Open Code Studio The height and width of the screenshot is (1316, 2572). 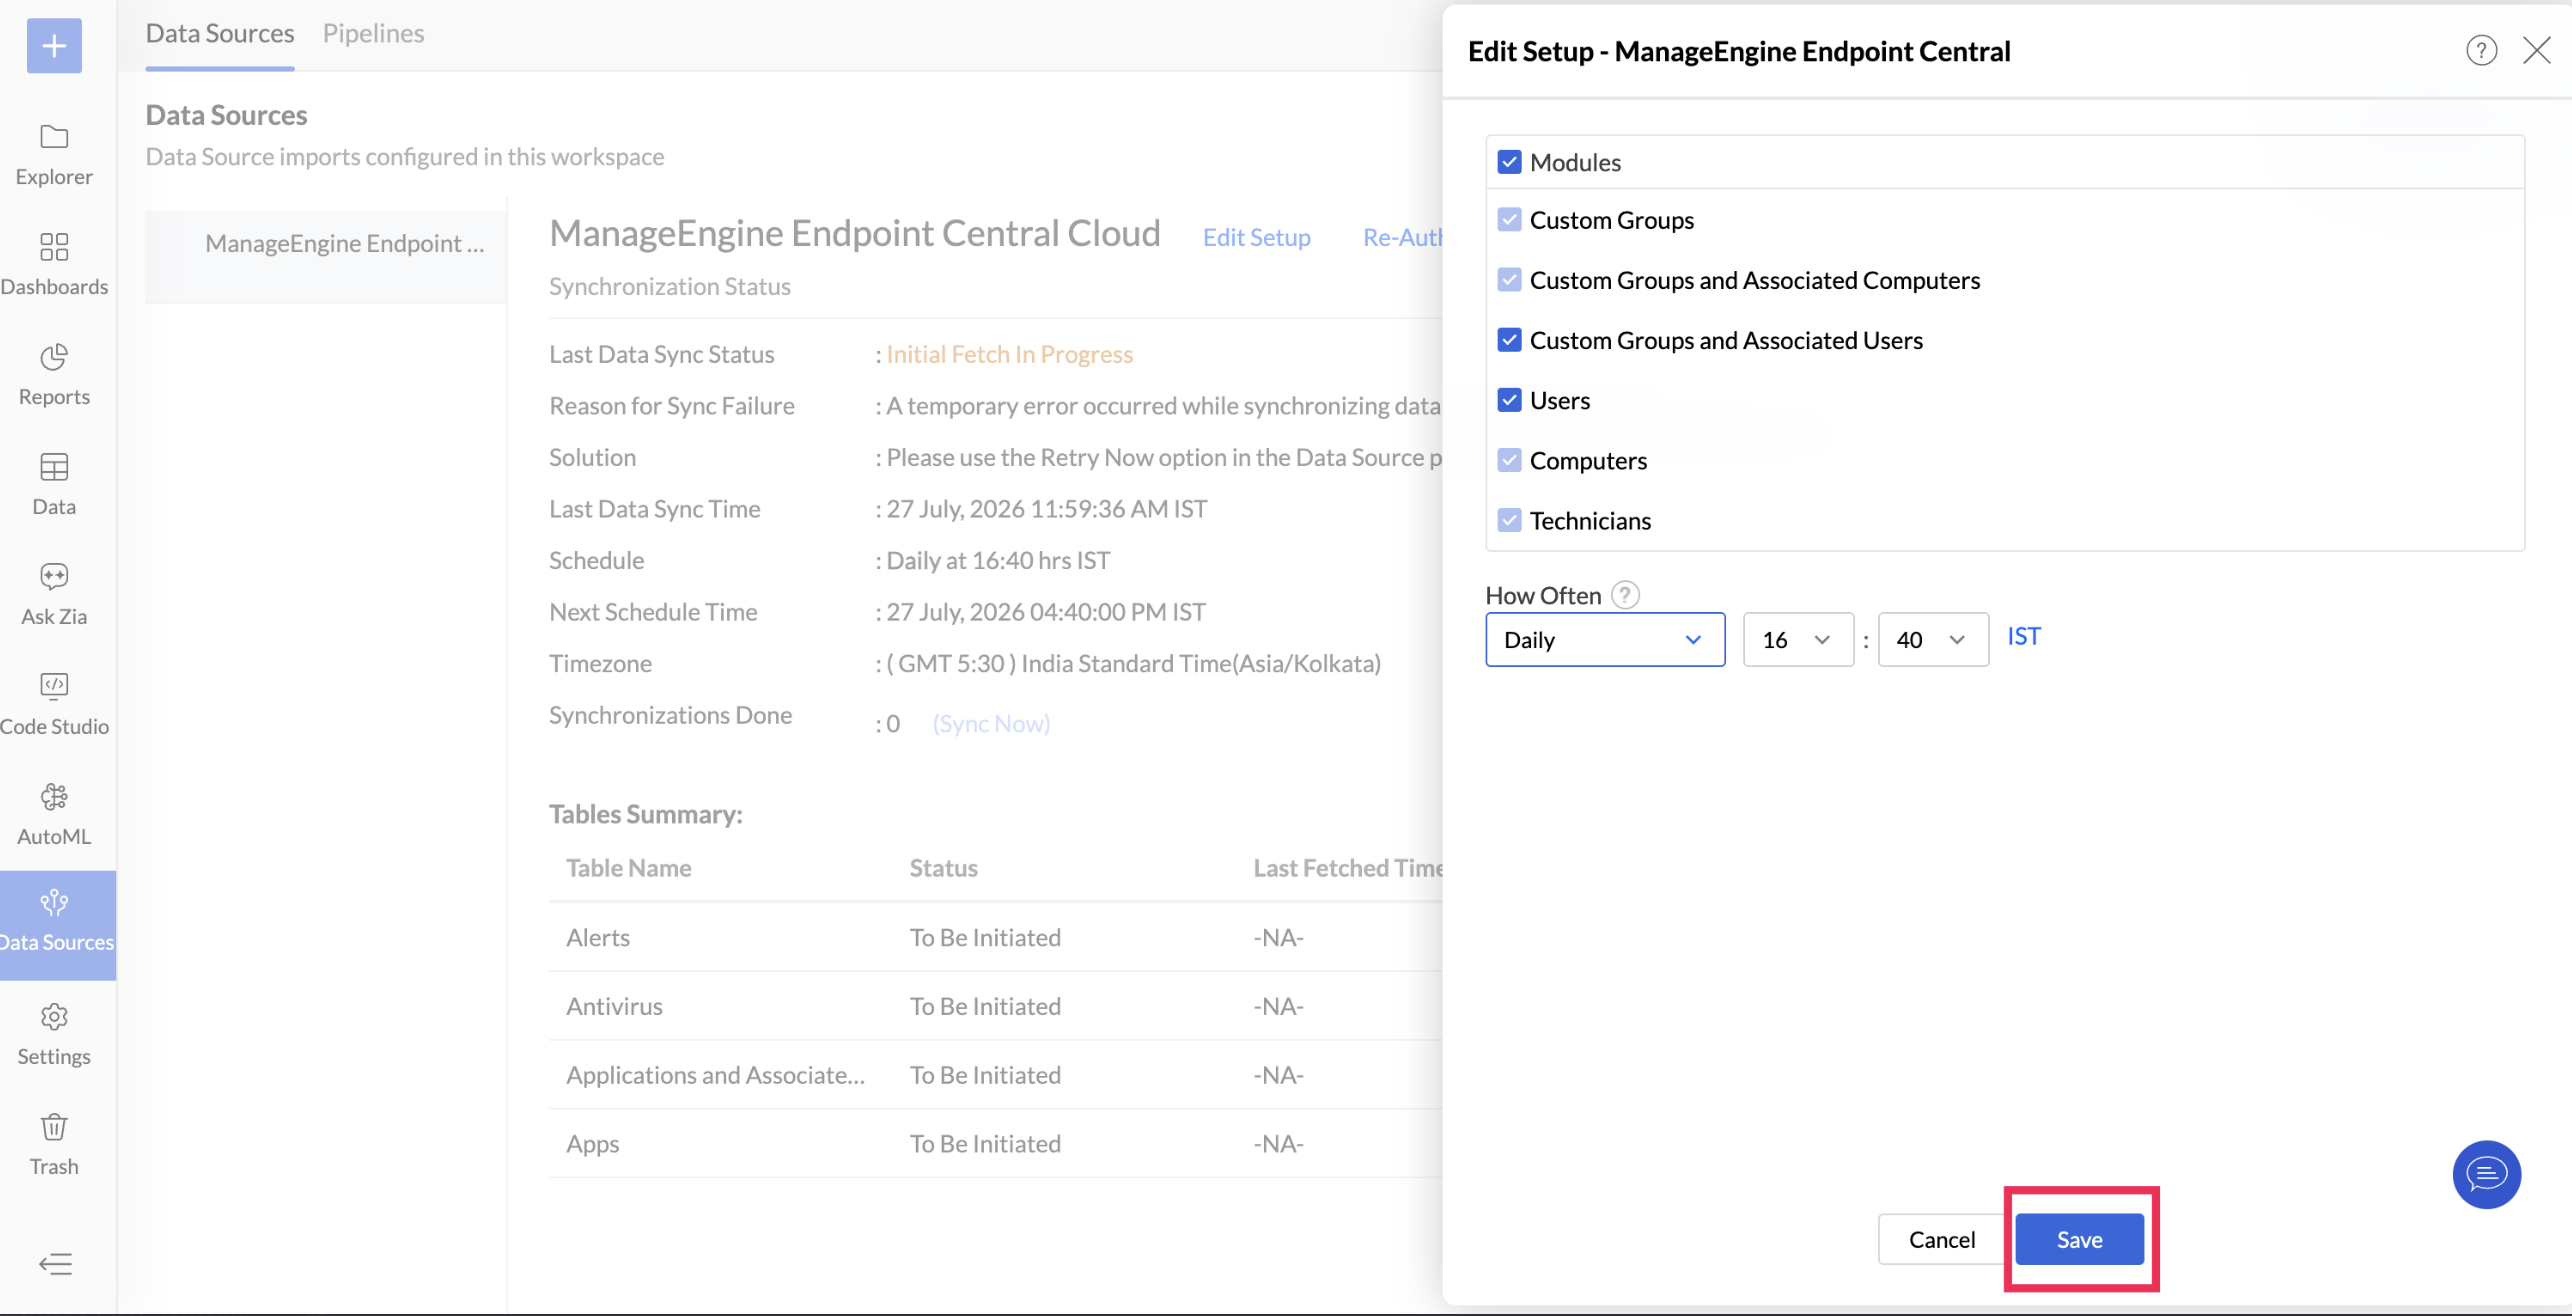pos(54,705)
